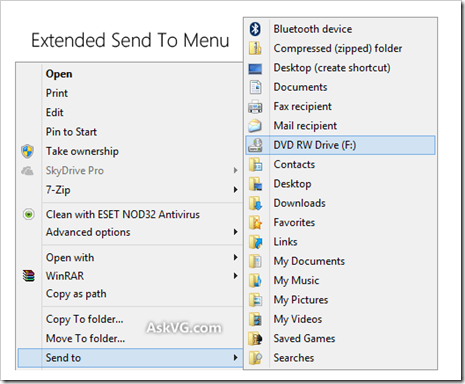Click the Favorites star folder icon

coord(256,223)
